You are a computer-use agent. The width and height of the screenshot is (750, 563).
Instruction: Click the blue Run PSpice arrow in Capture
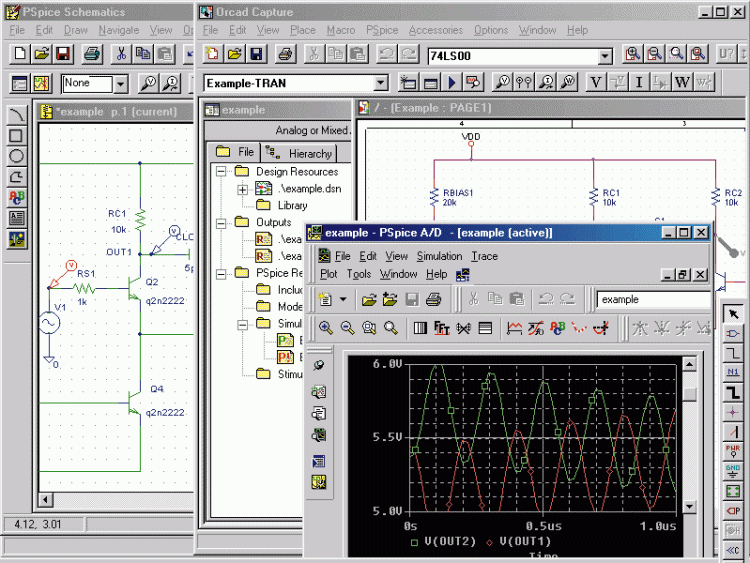click(x=452, y=83)
